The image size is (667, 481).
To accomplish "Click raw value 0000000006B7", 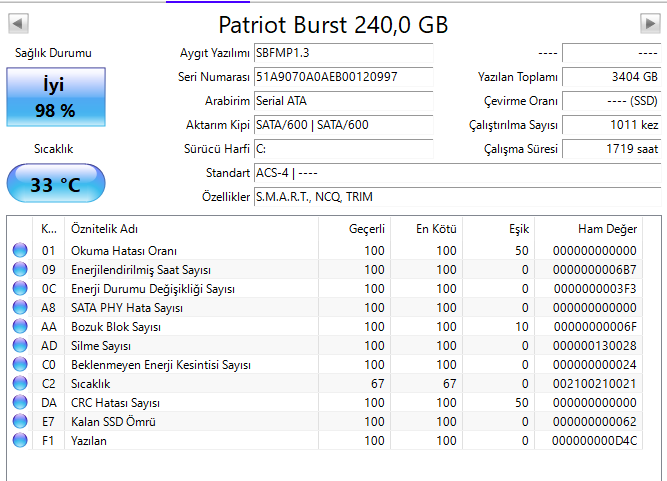I will [x=595, y=270].
